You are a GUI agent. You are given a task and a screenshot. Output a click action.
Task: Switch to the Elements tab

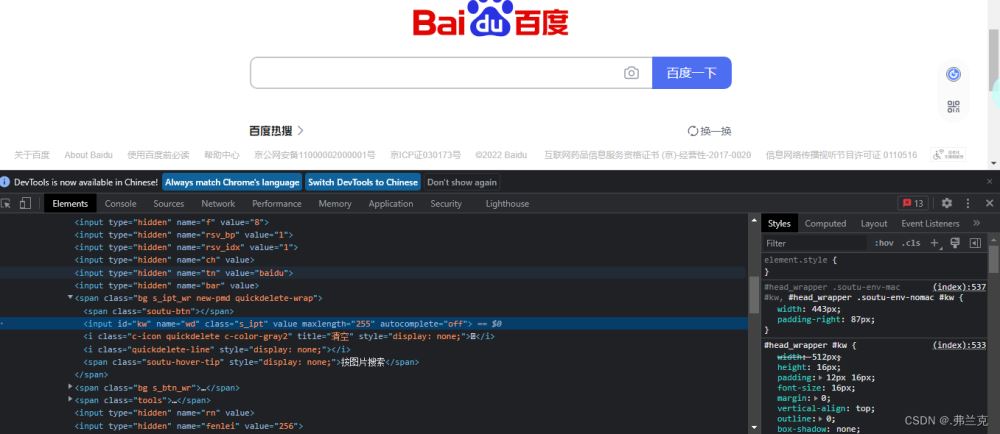tap(70, 203)
